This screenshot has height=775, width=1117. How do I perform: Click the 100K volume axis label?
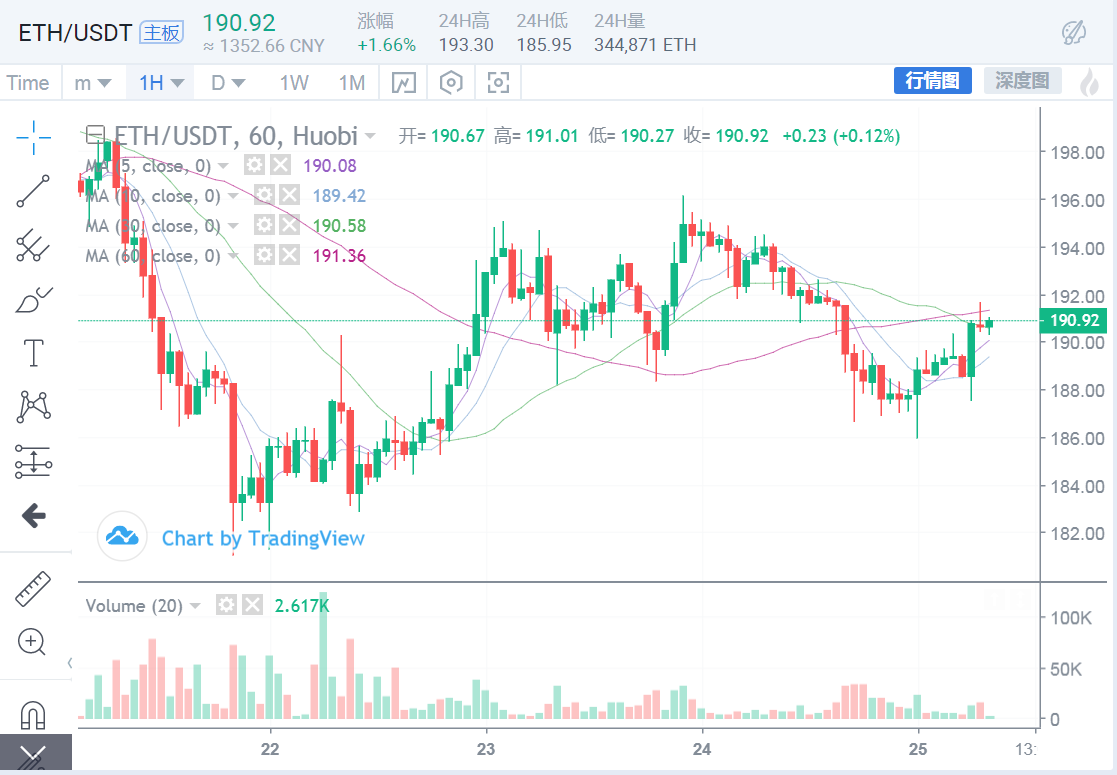click(1071, 618)
